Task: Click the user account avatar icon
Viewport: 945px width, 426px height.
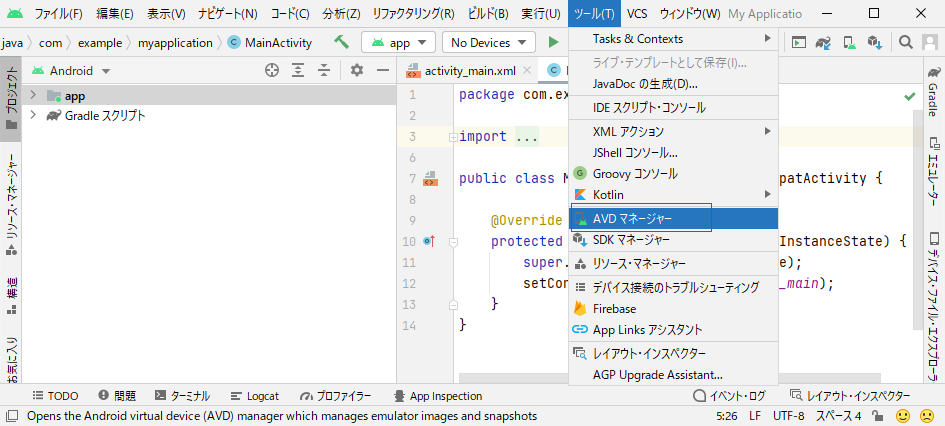Action: tap(930, 42)
